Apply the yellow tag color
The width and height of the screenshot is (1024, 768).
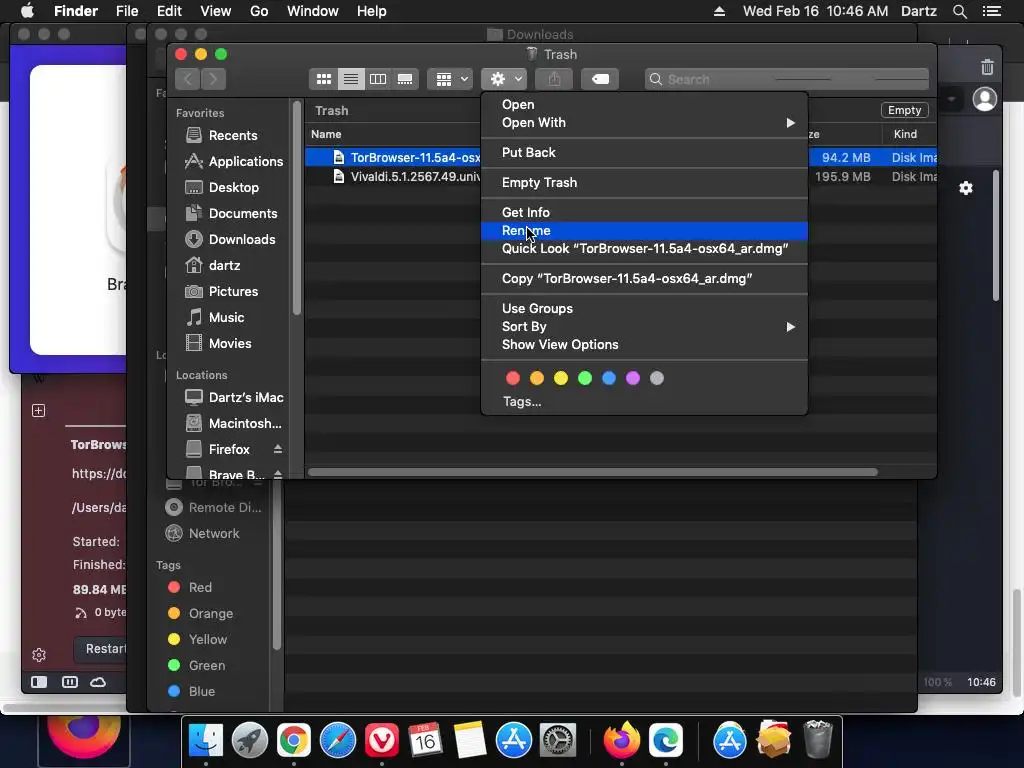561,378
